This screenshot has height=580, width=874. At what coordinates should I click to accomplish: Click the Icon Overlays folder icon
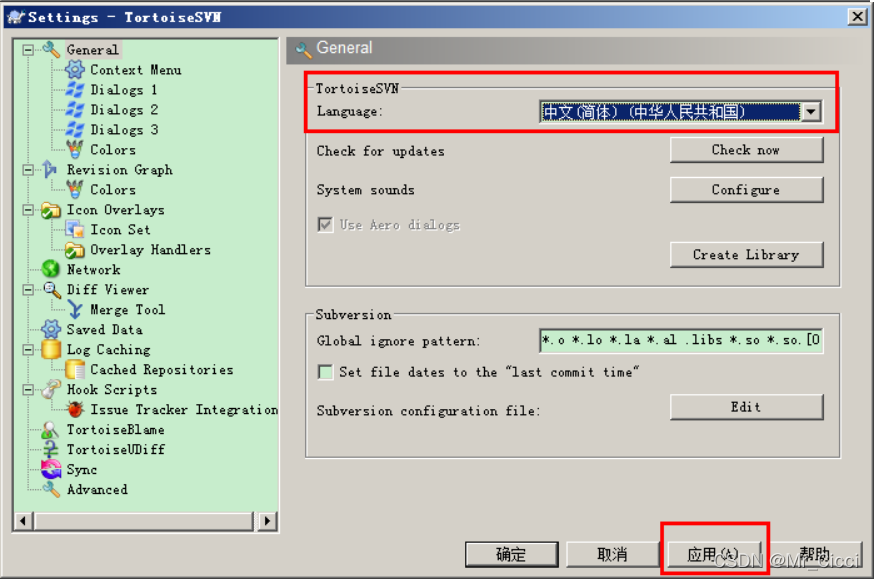pos(51,210)
